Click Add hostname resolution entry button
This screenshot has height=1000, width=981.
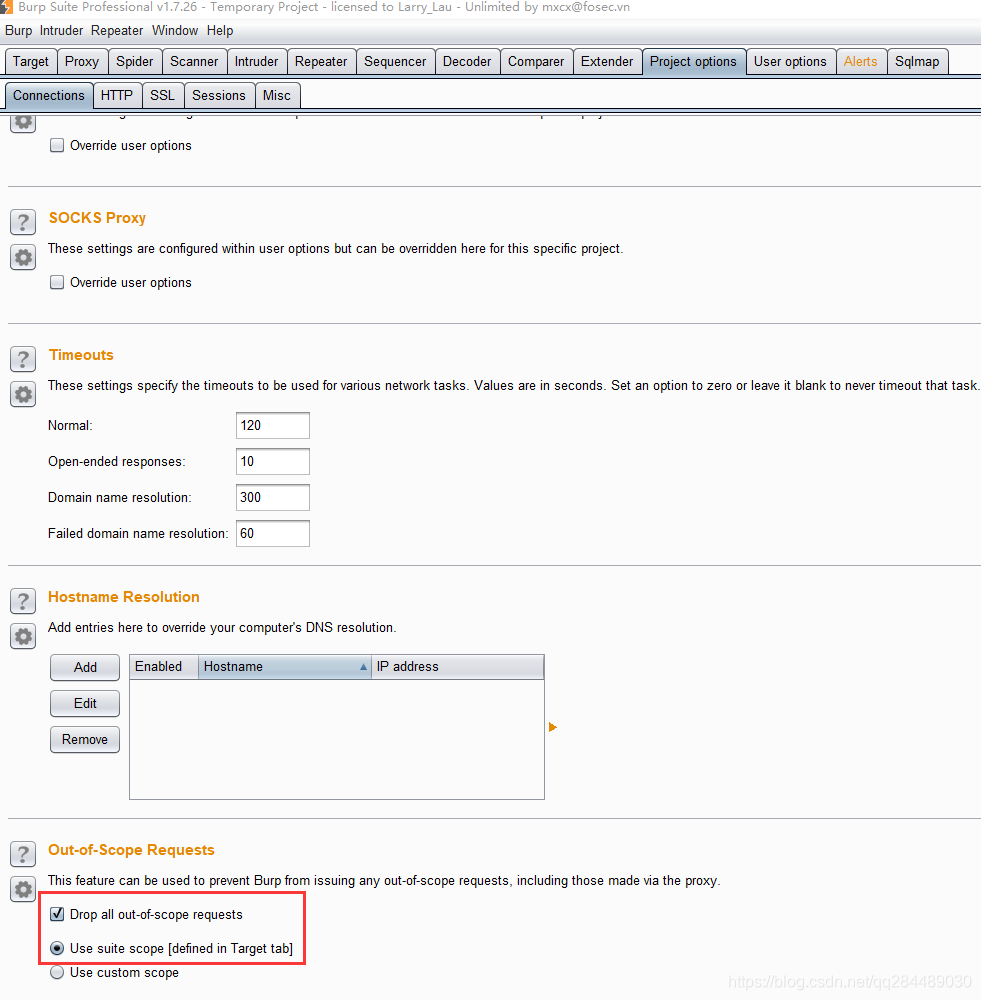tap(85, 667)
